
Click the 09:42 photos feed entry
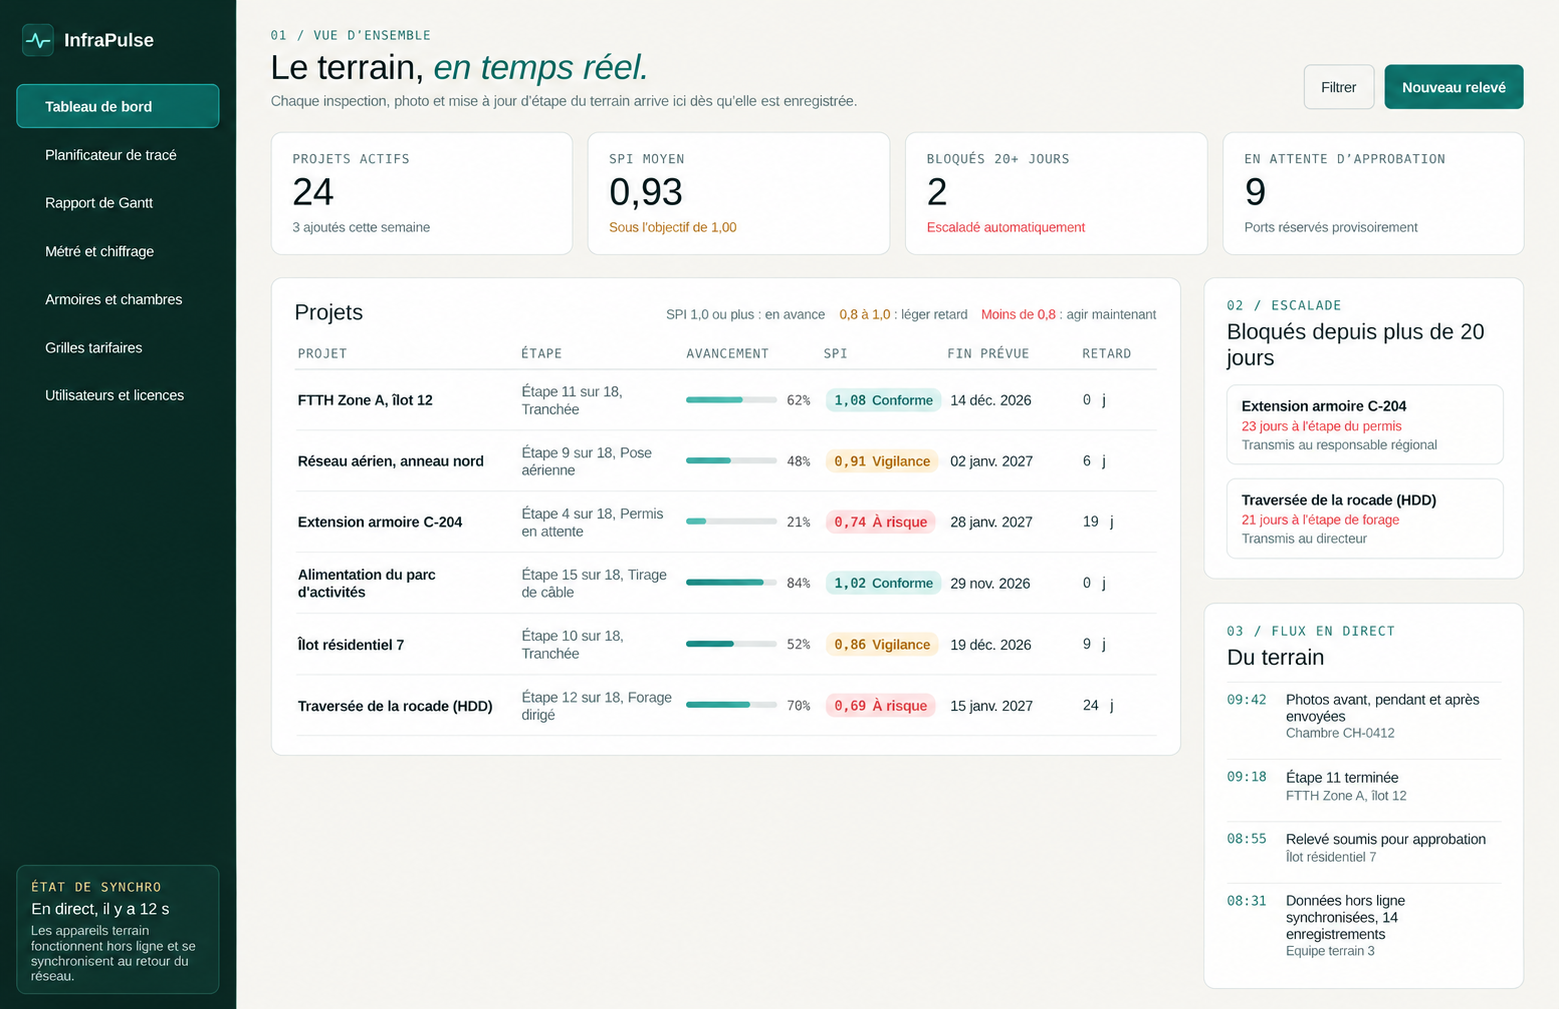[1364, 716]
